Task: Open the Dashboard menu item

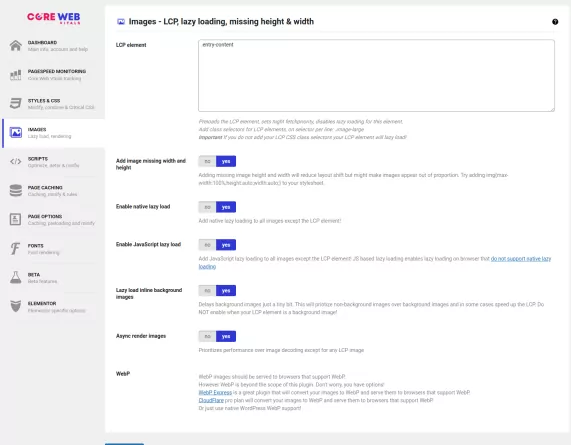Action: pos(53,46)
